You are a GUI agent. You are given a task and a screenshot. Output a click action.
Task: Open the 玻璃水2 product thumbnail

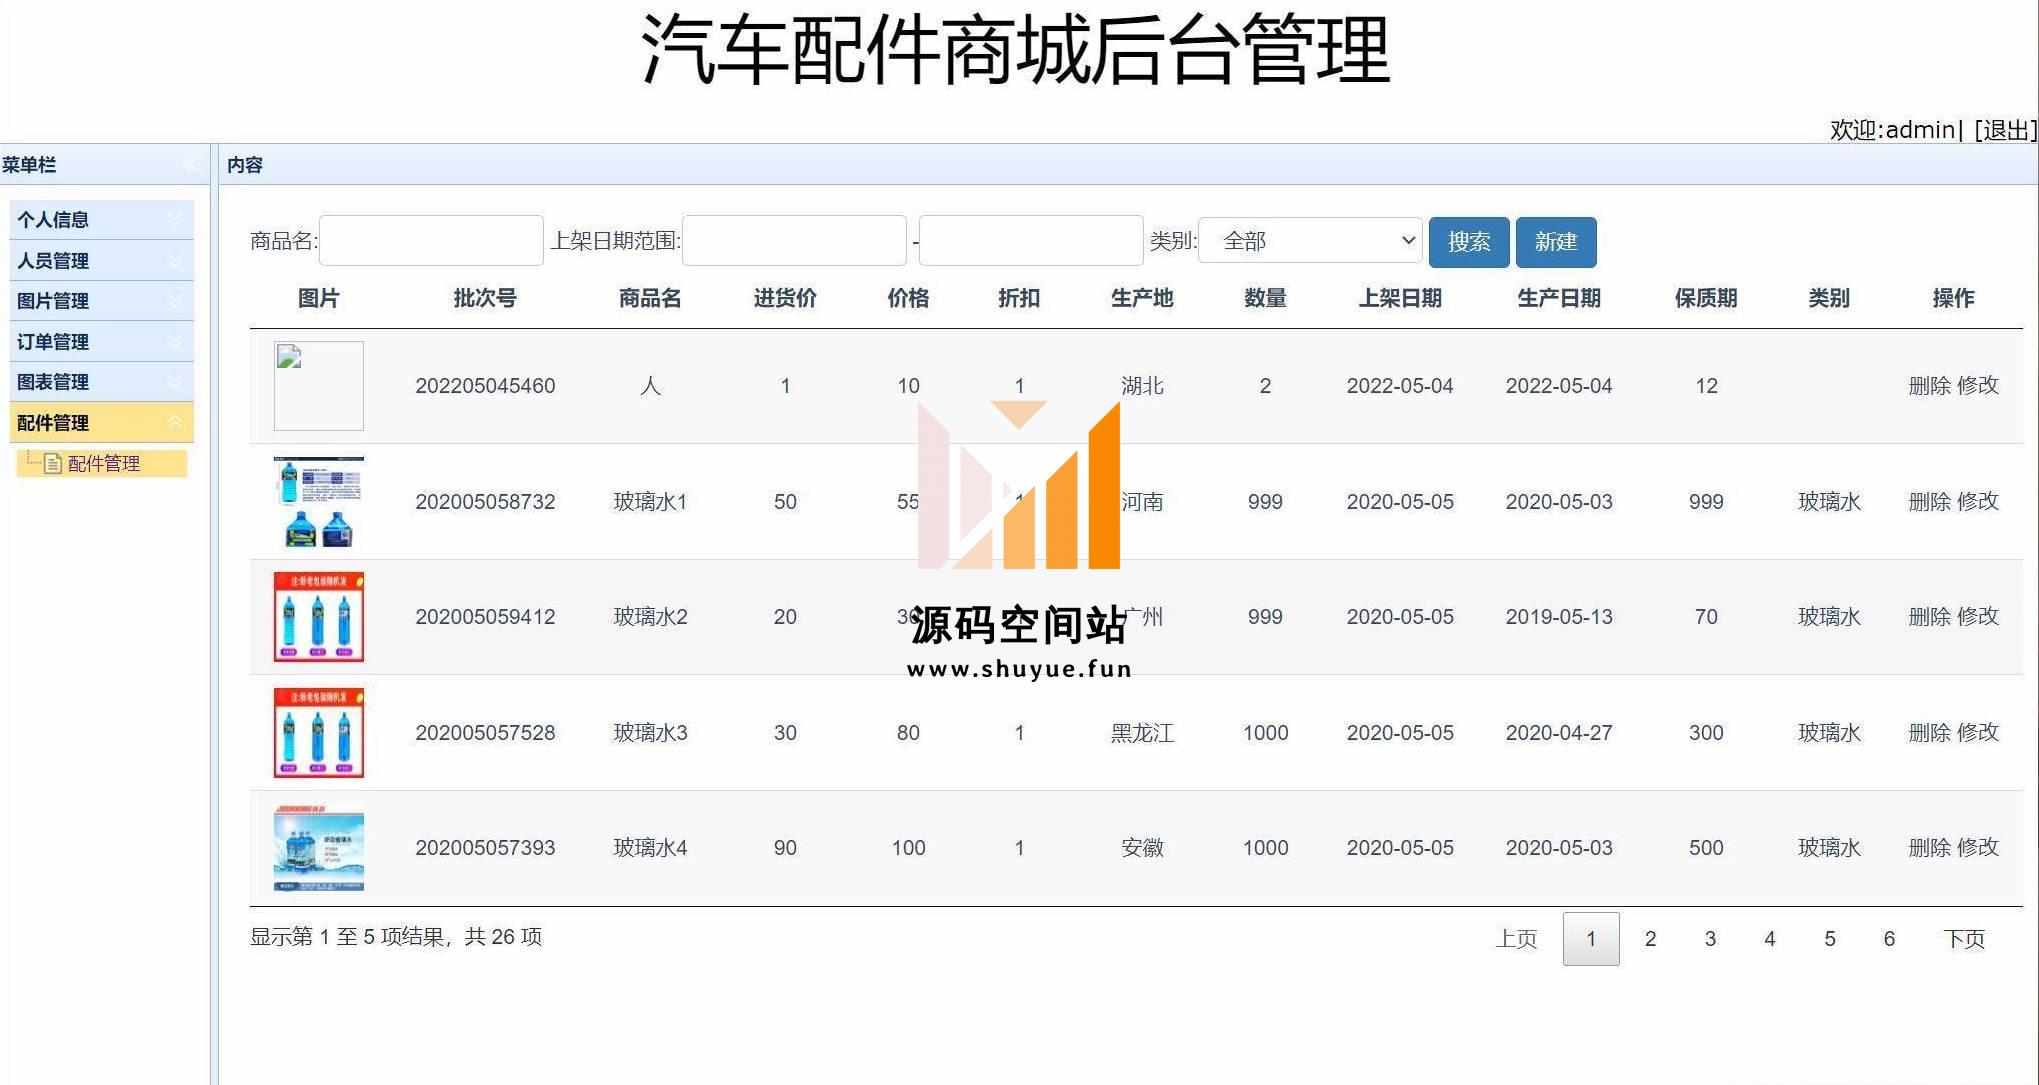(x=319, y=617)
